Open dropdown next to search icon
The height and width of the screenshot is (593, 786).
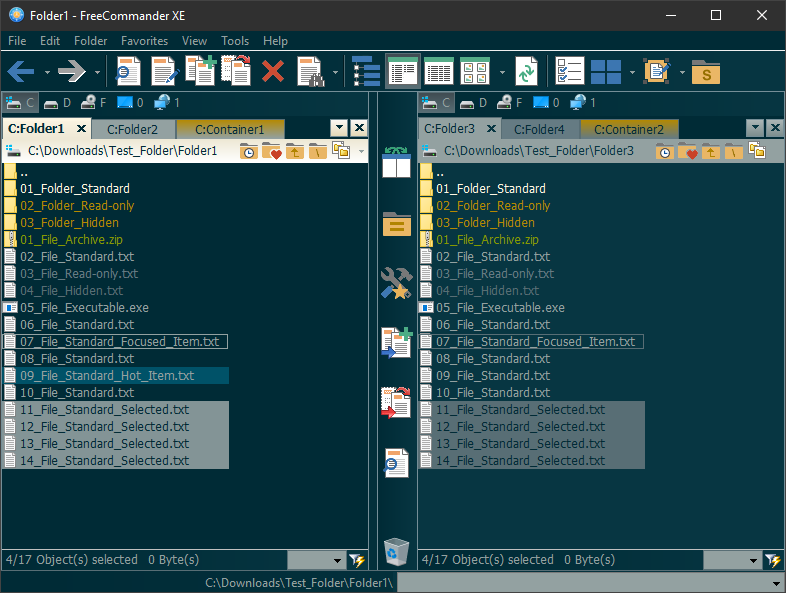click(x=335, y=73)
